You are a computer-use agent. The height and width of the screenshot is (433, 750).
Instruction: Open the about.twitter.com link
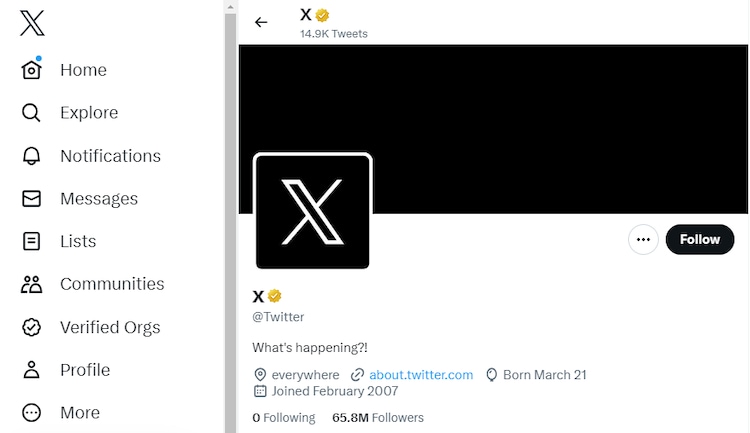[420, 375]
